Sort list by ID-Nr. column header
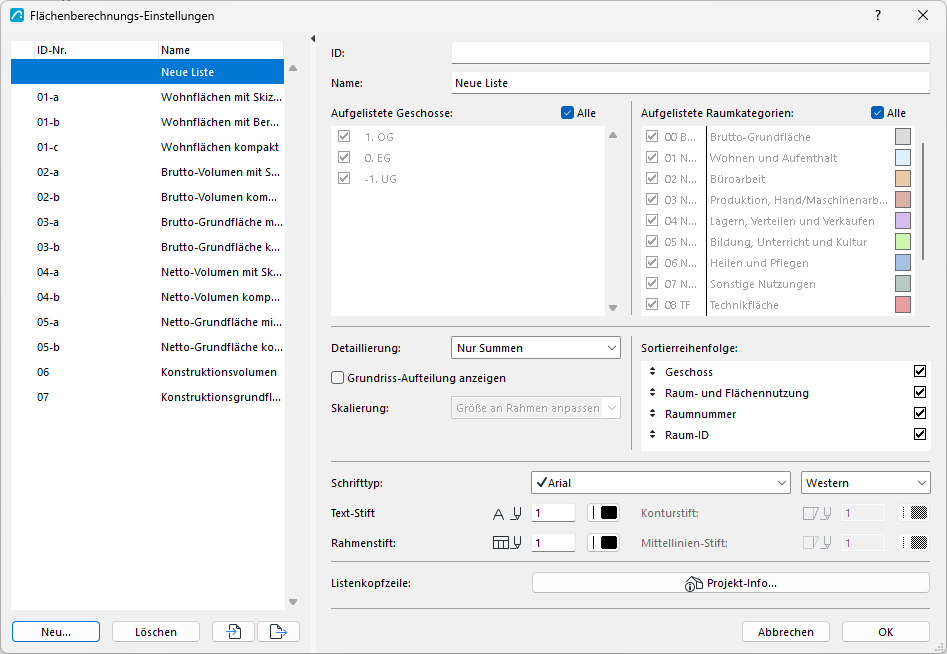The image size is (947, 654). 95,50
